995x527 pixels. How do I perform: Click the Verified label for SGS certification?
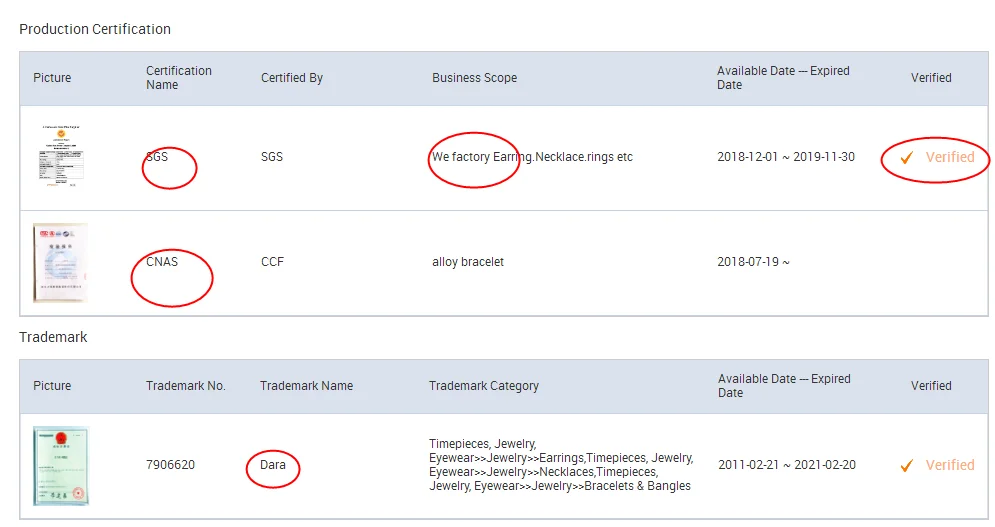949,157
